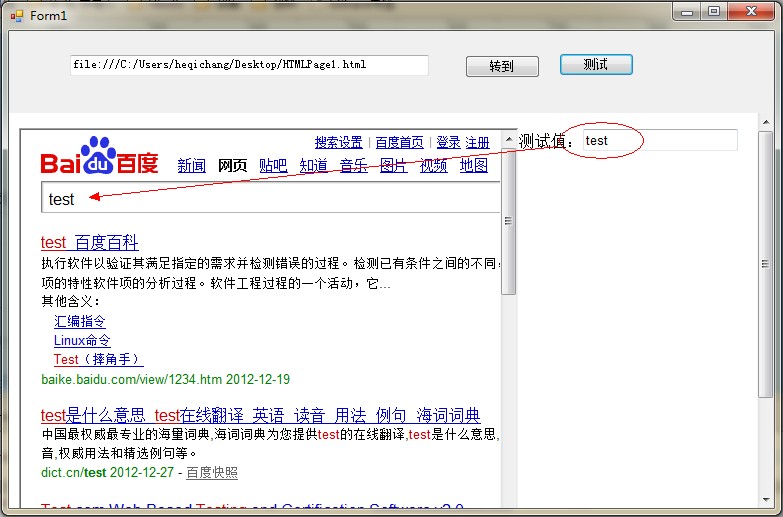Click the 登录 link
Viewport: 783px width, 517px height.
click(x=448, y=142)
